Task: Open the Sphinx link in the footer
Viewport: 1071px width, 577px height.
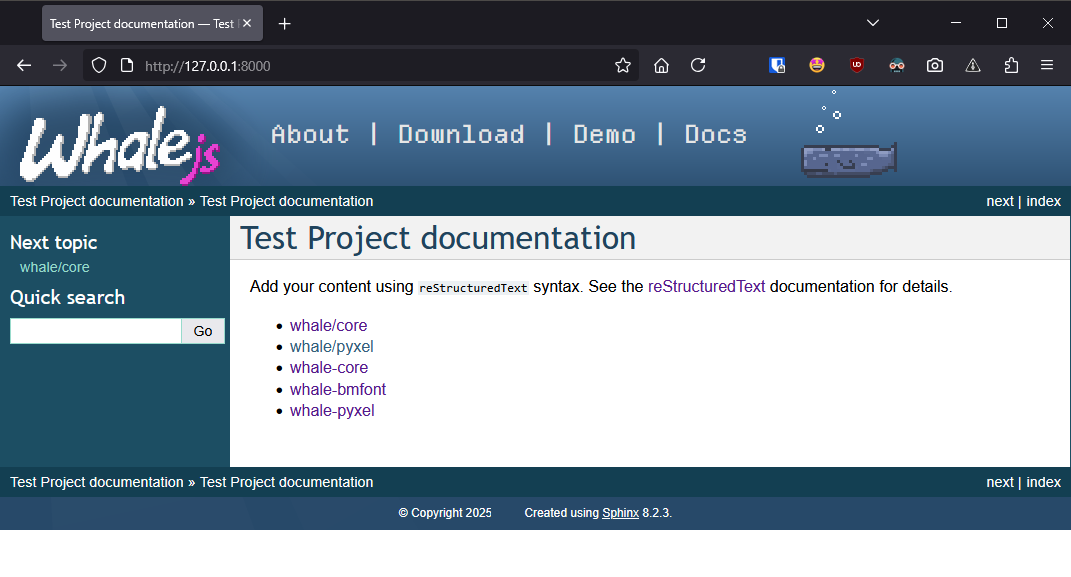Action: pos(620,513)
